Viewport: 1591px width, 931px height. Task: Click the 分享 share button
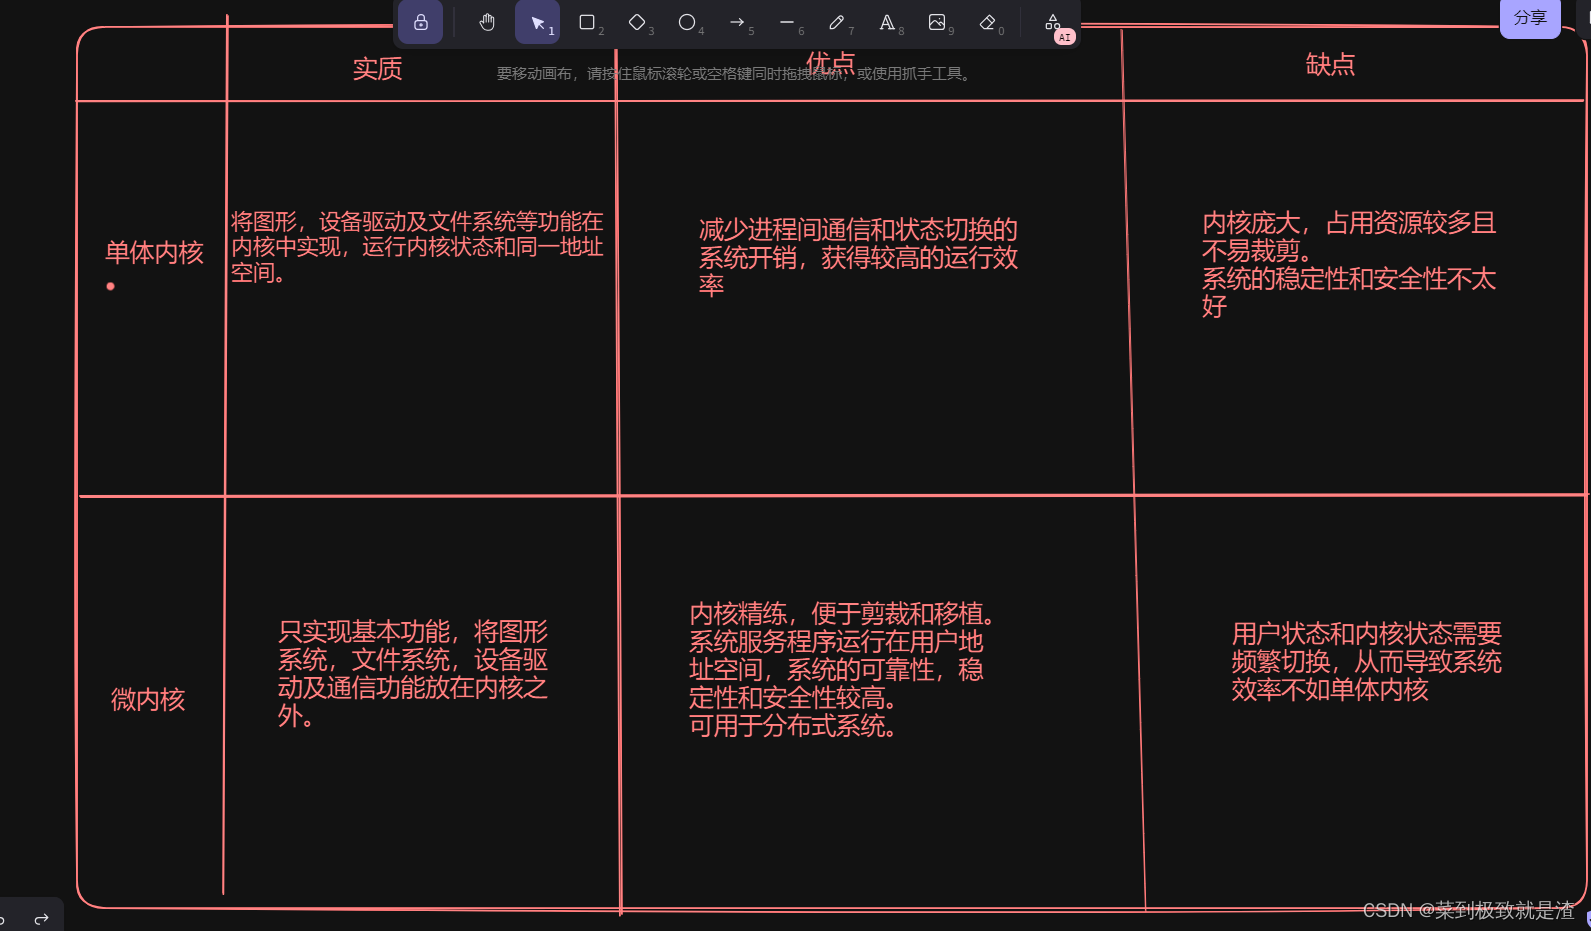[x=1530, y=18]
